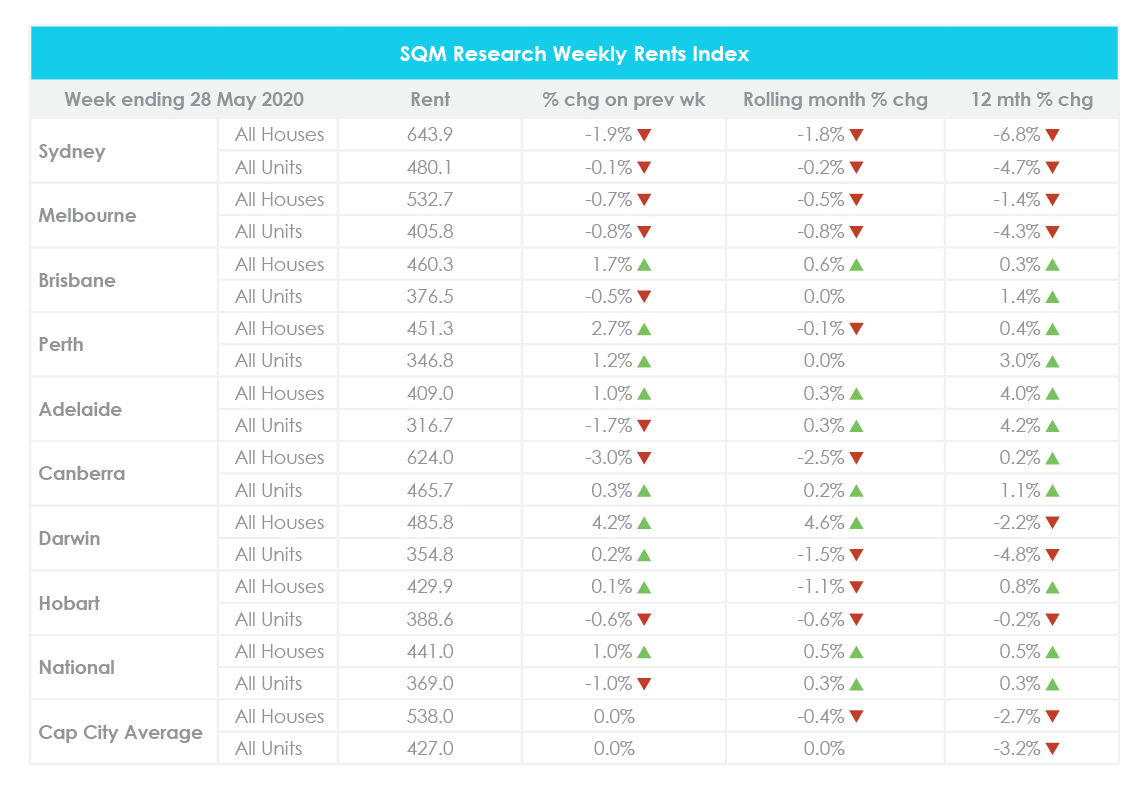
Task: Click the Canberra city label
Action: [x=81, y=473]
